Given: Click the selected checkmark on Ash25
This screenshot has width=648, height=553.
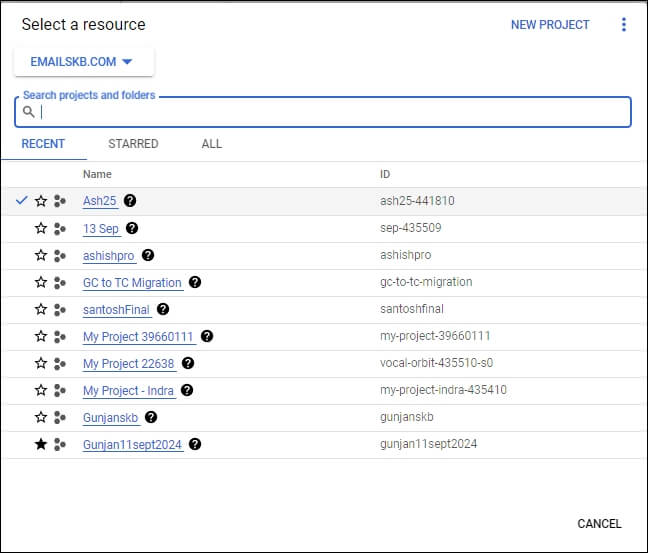Looking at the screenshot, I should pyautogui.click(x=21, y=200).
